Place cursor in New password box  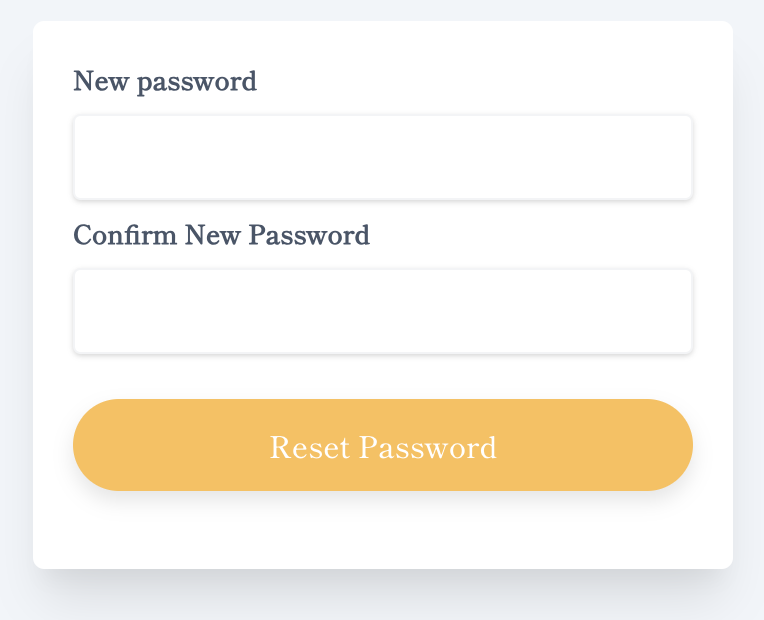(383, 157)
